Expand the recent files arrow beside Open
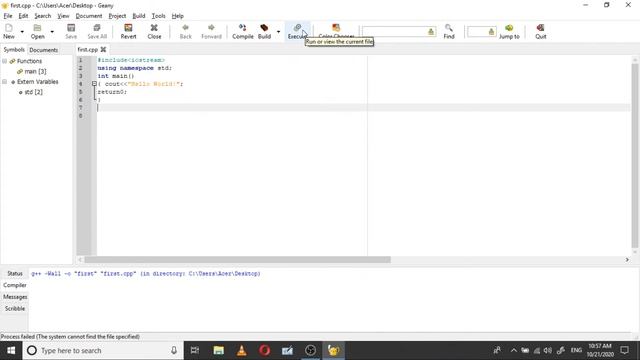 [52, 31]
